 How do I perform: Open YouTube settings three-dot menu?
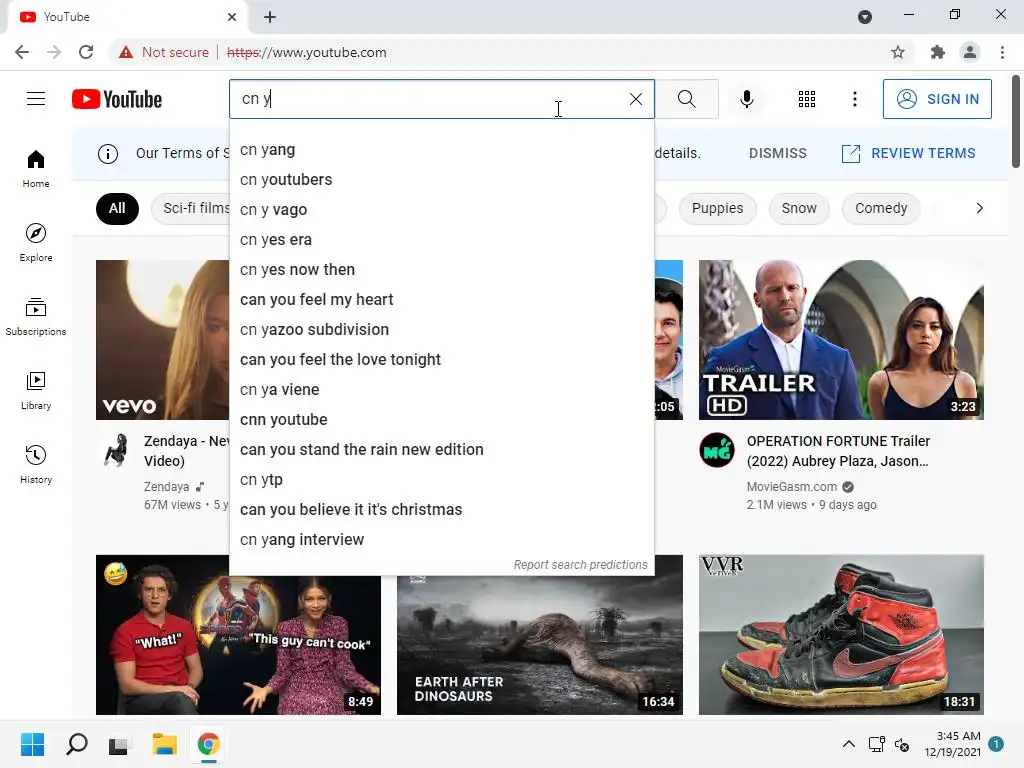[x=854, y=99]
